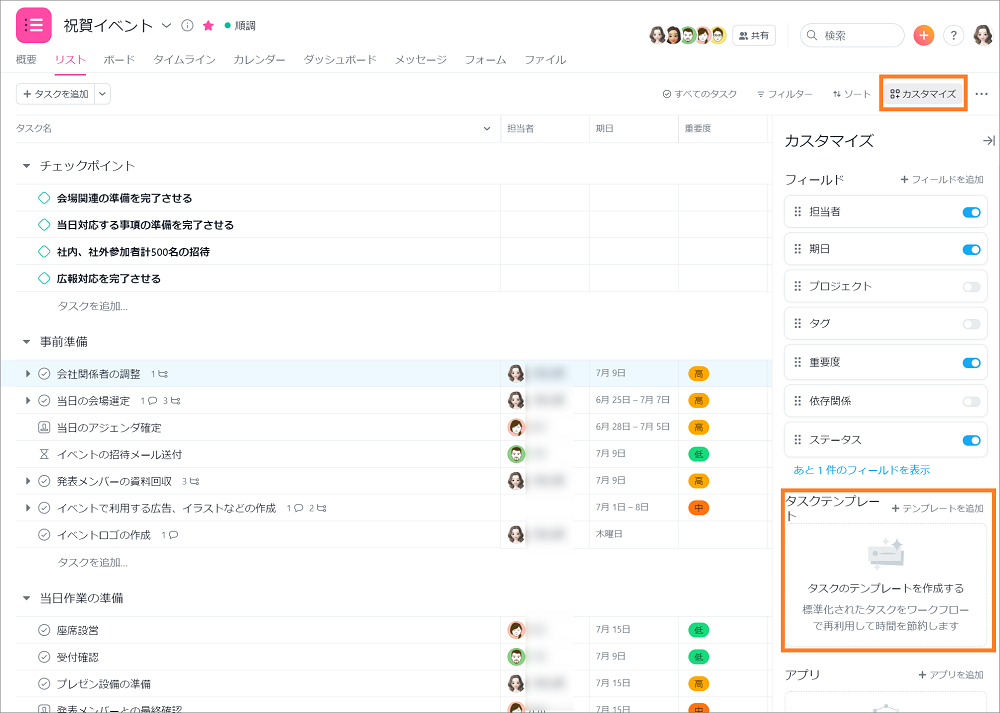Mark 座席設営 task complete

44,630
